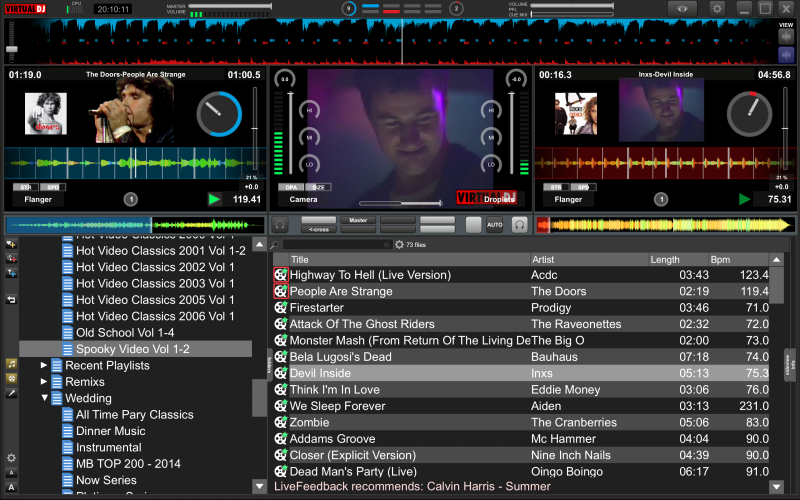This screenshot has height=500, width=800.
Task: Select the upper waveform view button under VIEW
Action: coord(786,37)
